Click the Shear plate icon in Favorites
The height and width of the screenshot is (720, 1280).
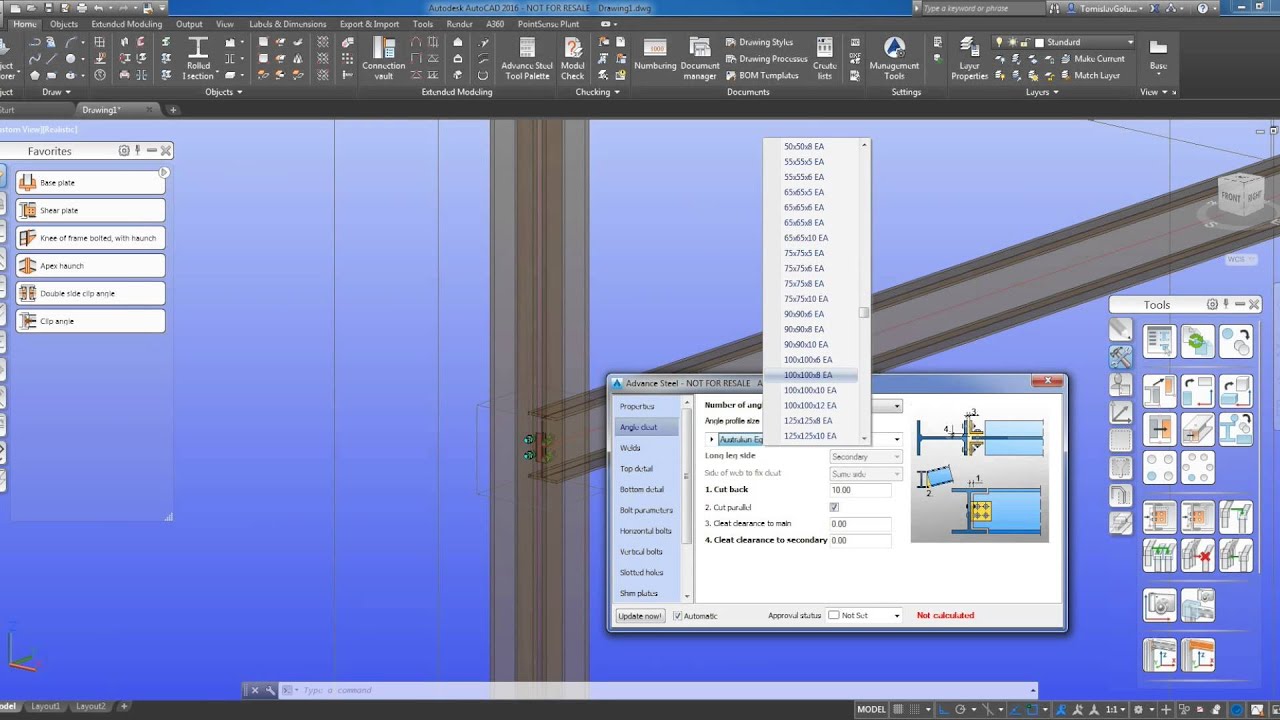click(x=27, y=210)
